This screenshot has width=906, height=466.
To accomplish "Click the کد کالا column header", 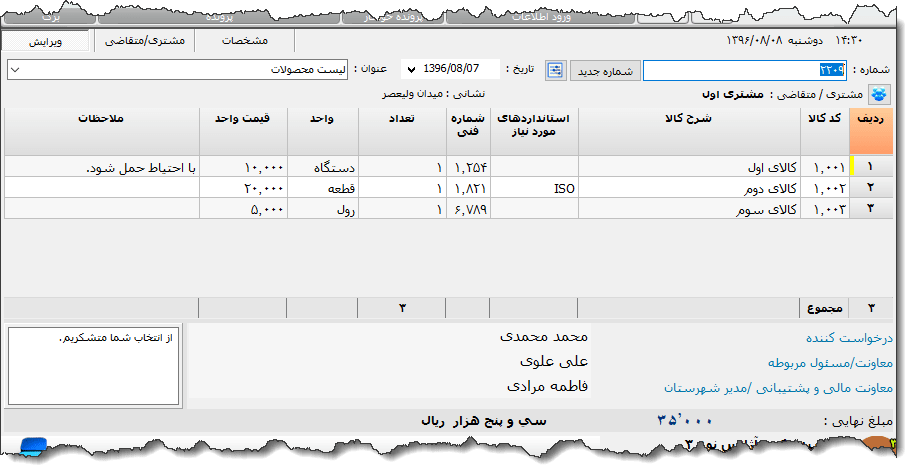I will pyautogui.click(x=825, y=131).
